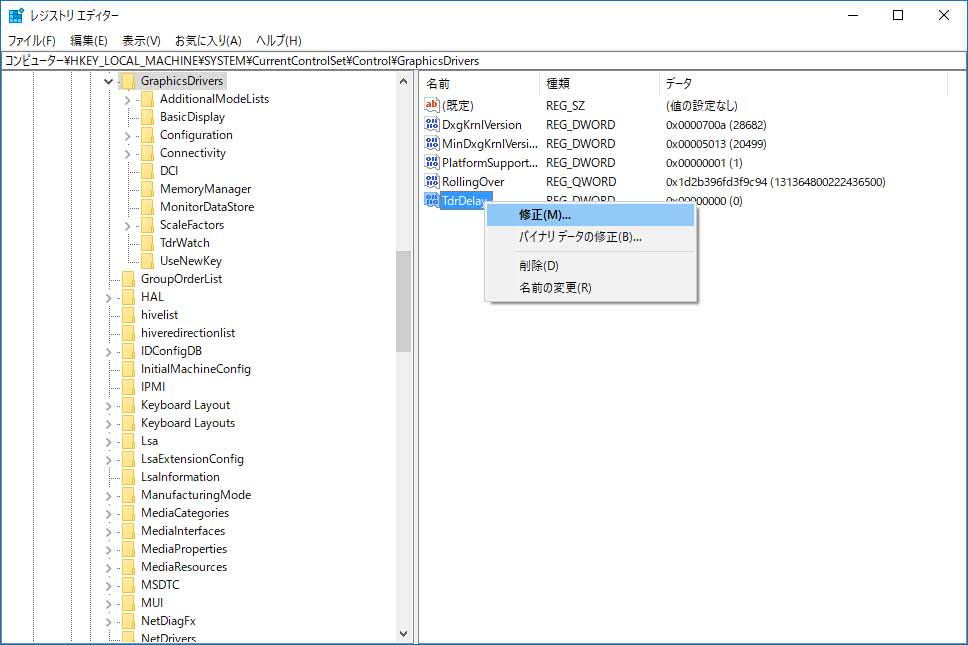
Task: Open the お気に入り(A) menu
Action: point(208,41)
